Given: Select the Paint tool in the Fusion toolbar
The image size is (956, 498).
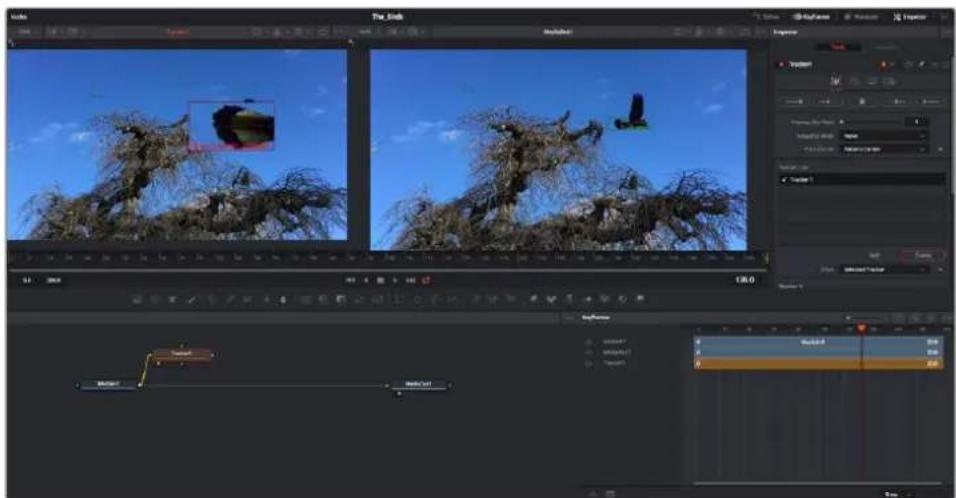Looking at the screenshot, I should click(x=191, y=299).
